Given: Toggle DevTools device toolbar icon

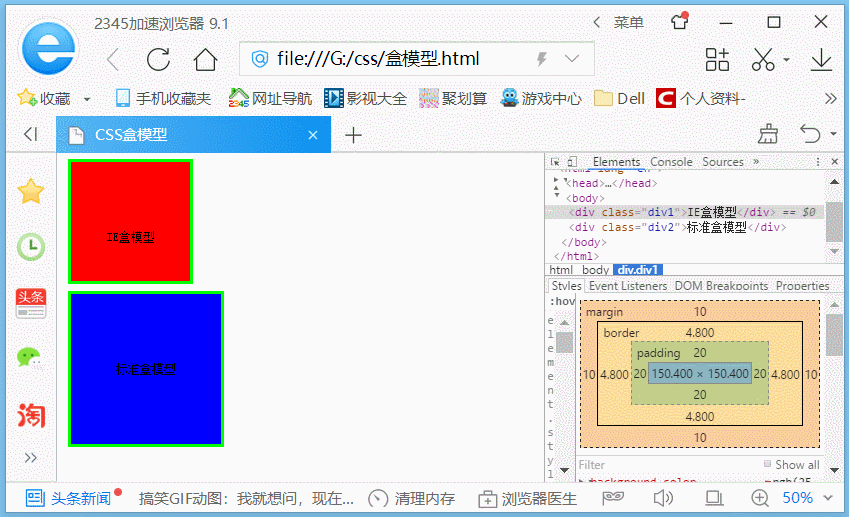Looking at the screenshot, I should [572, 162].
